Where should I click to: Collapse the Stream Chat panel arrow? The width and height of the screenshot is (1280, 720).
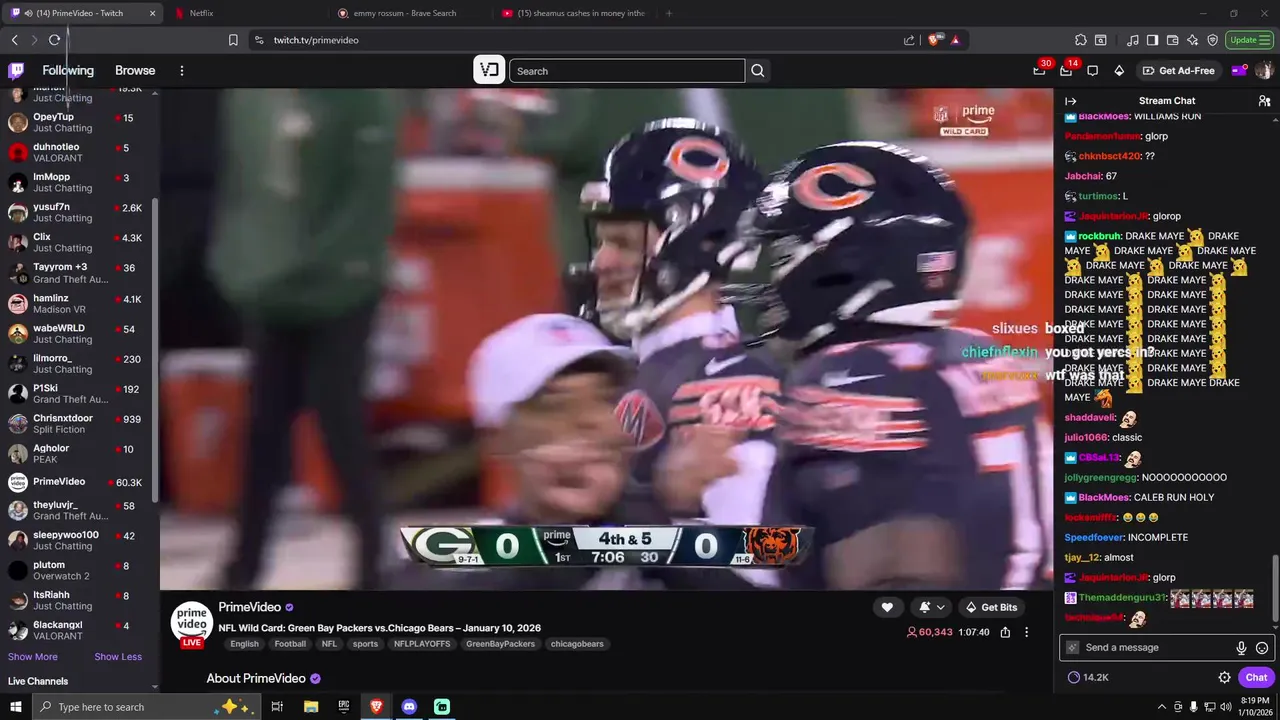pyautogui.click(x=1070, y=101)
